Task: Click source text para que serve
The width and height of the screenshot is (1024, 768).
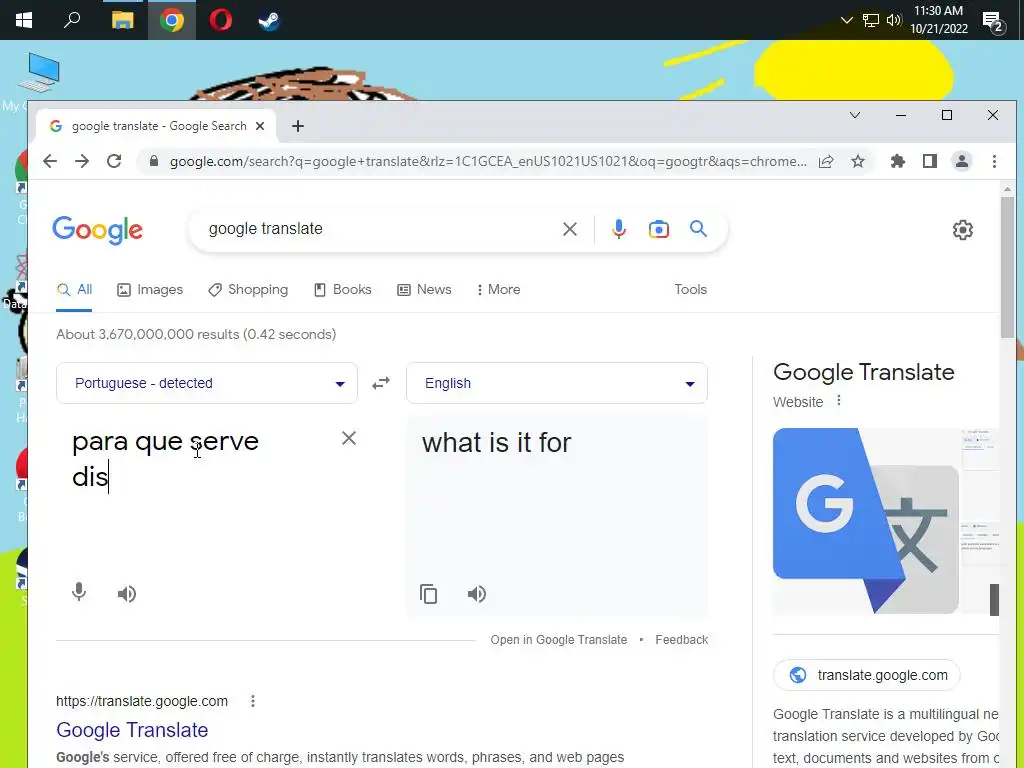Action: (x=165, y=442)
